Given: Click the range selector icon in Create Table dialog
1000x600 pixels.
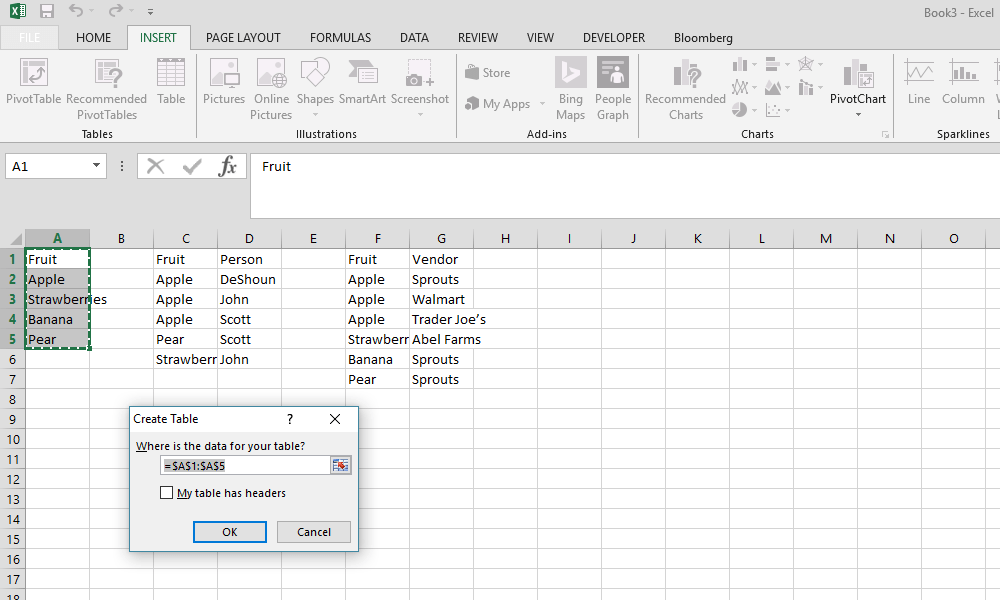Looking at the screenshot, I should click(x=340, y=465).
